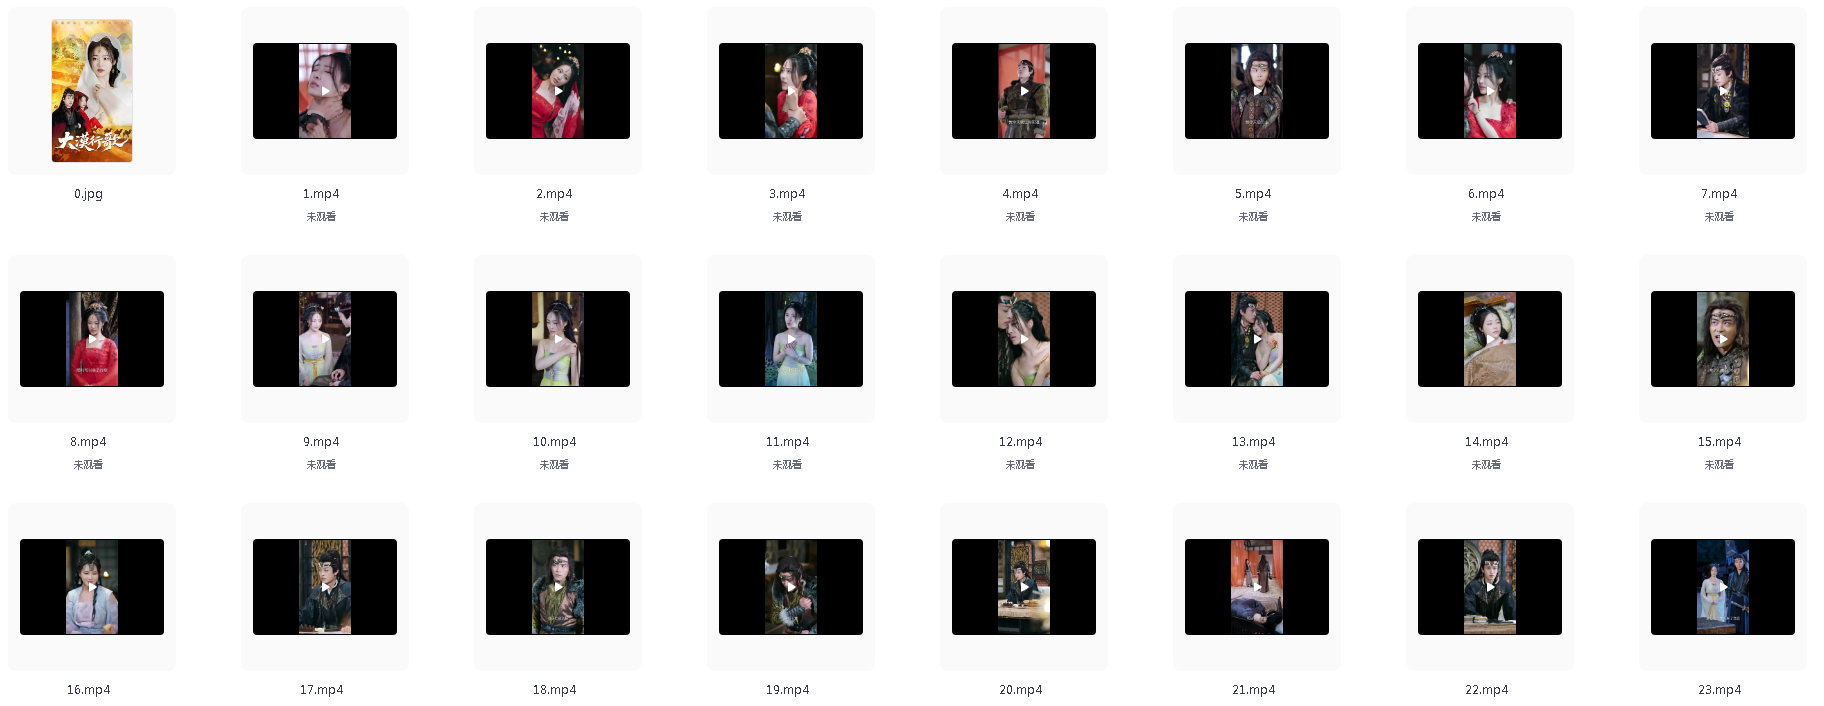
Task: Select the file name 23.mp4
Action: tap(1719, 690)
